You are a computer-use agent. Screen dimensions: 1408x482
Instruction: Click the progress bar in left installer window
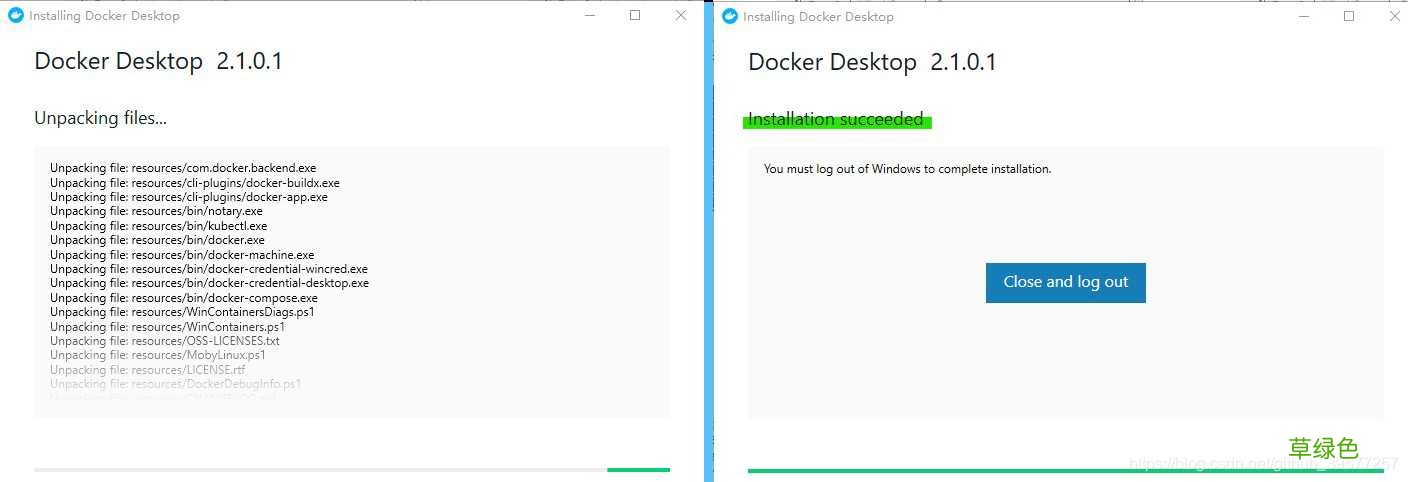[352, 469]
